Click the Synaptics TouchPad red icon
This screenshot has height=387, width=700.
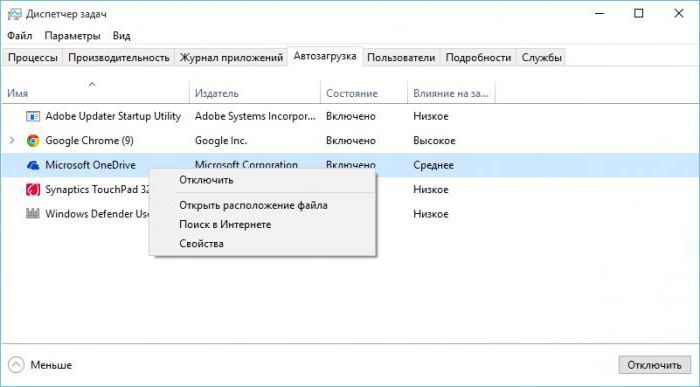pyautogui.click(x=33, y=190)
